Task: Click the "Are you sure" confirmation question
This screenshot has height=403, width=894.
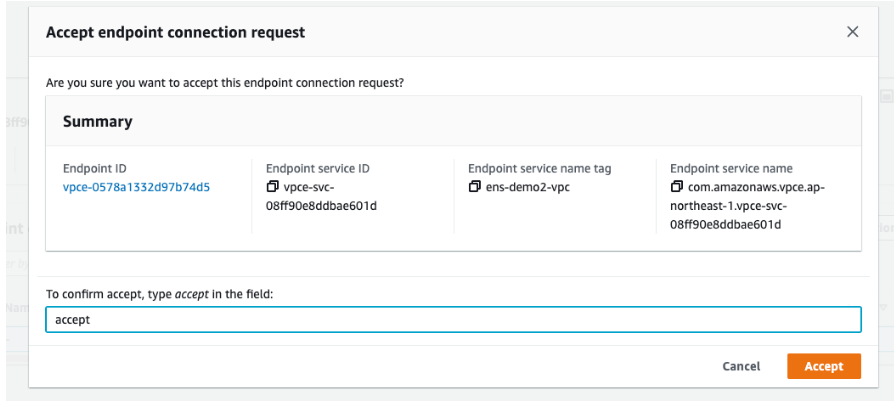Action: point(225,82)
